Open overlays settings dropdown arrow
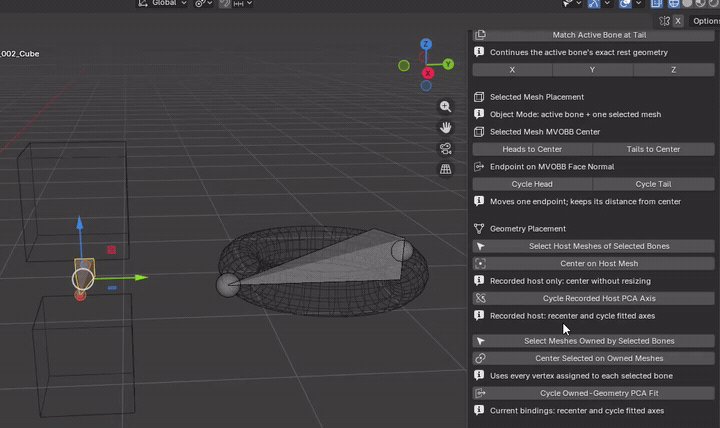 [638, 4]
